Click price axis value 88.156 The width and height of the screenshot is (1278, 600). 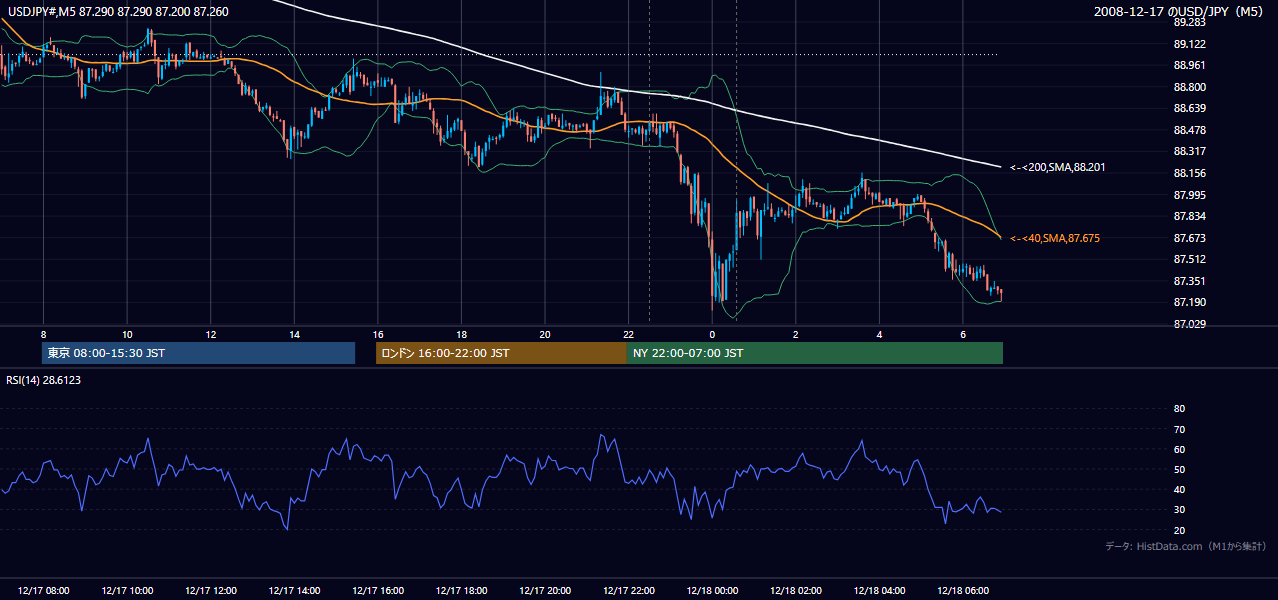[x=1189, y=173]
